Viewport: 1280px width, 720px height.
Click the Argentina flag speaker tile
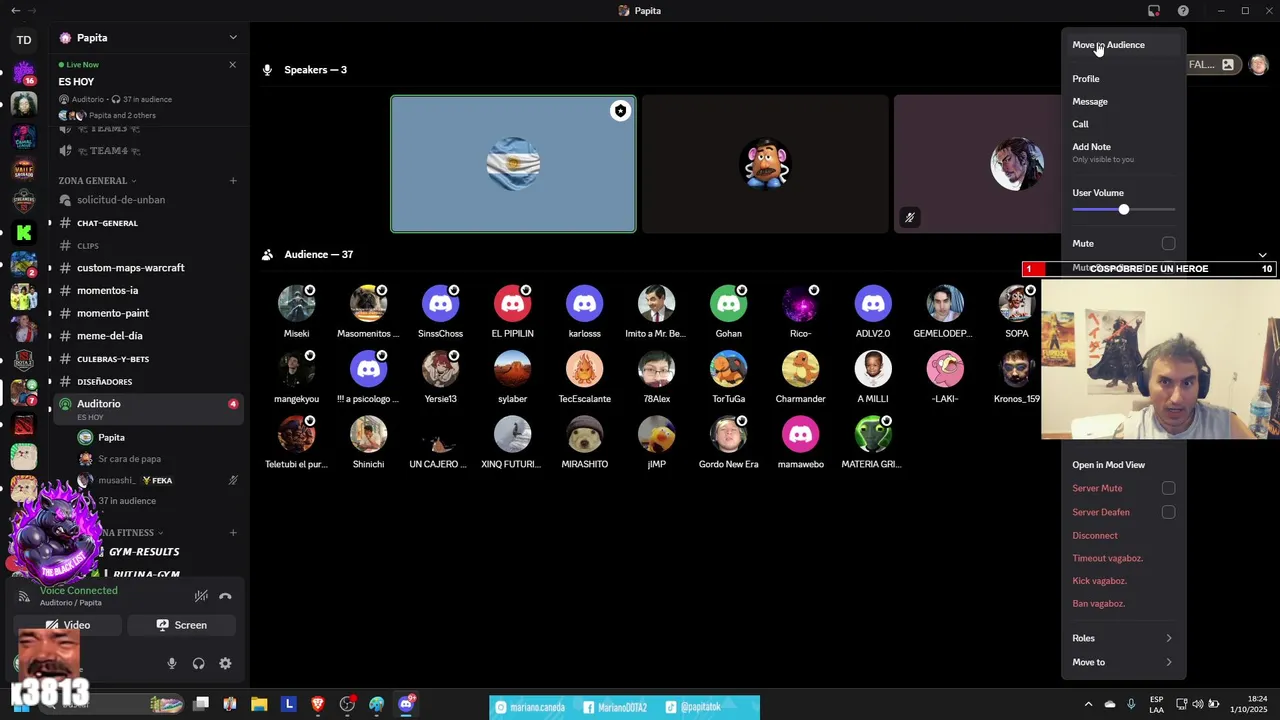pyautogui.click(x=513, y=164)
